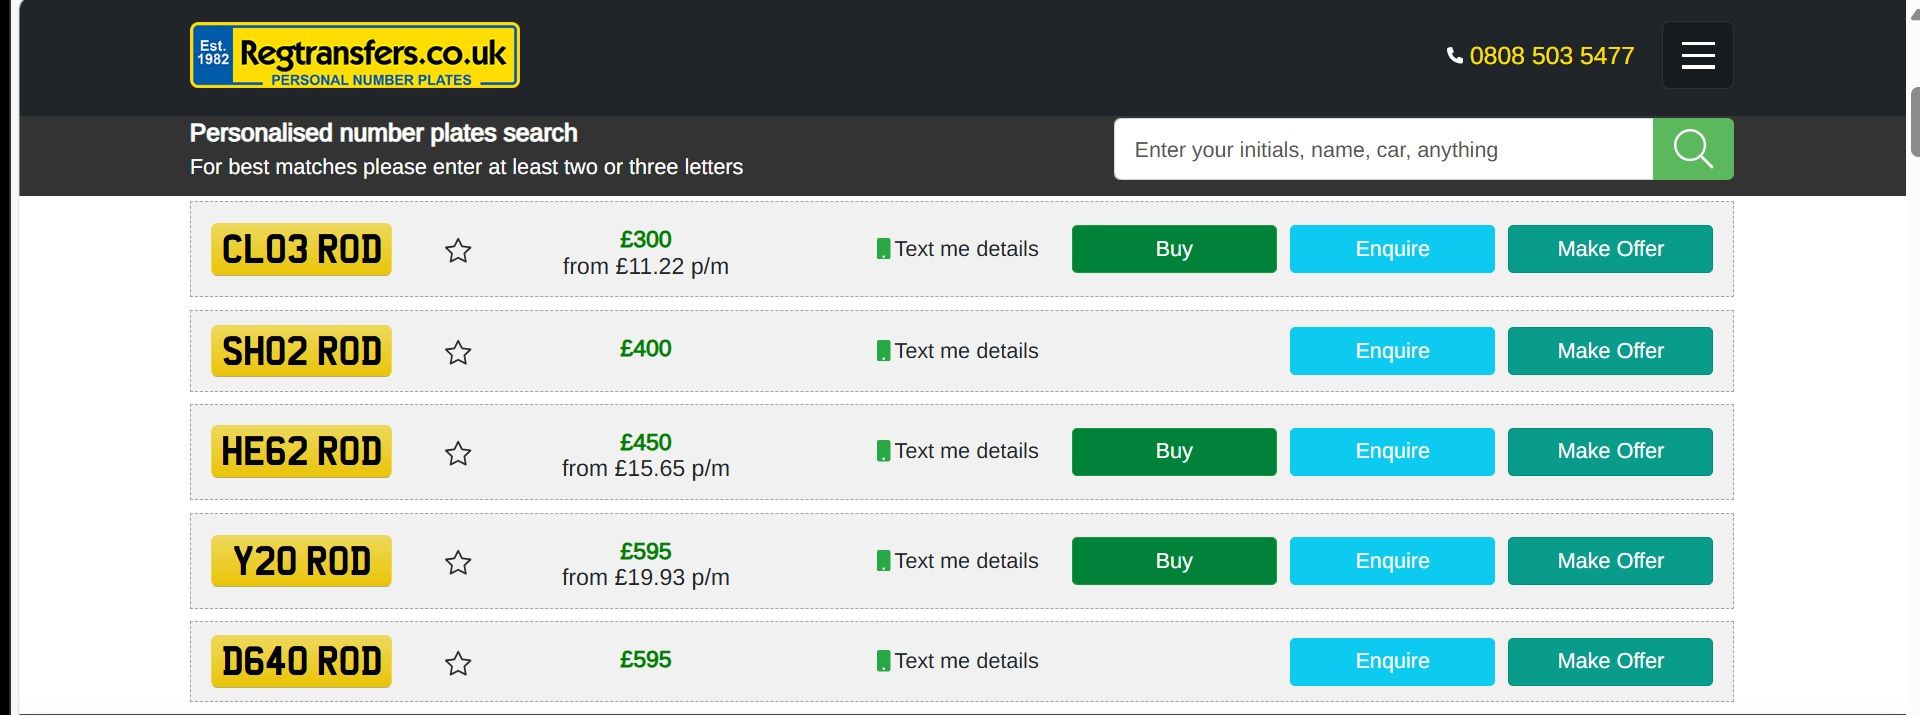Viewport: 1920px width, 715px height.
Task: Click the Regtransfers.co.uk logo
Action: pos(354,55)
